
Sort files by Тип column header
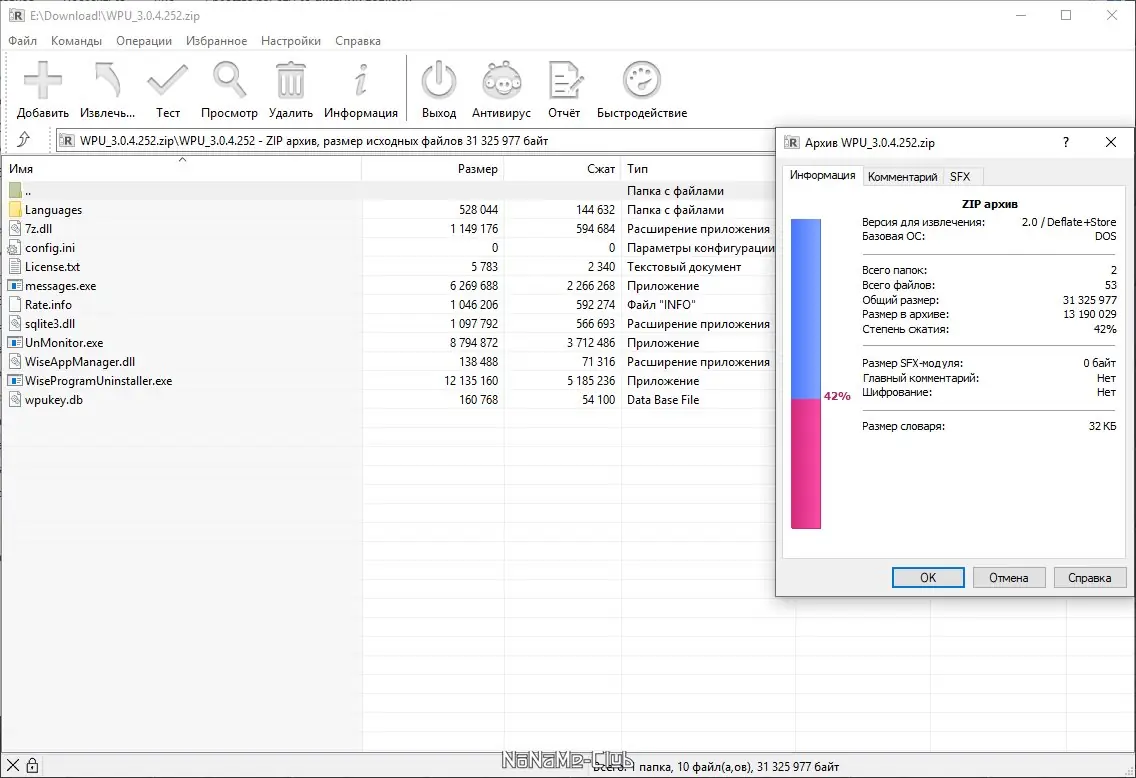tap(698, 168)
